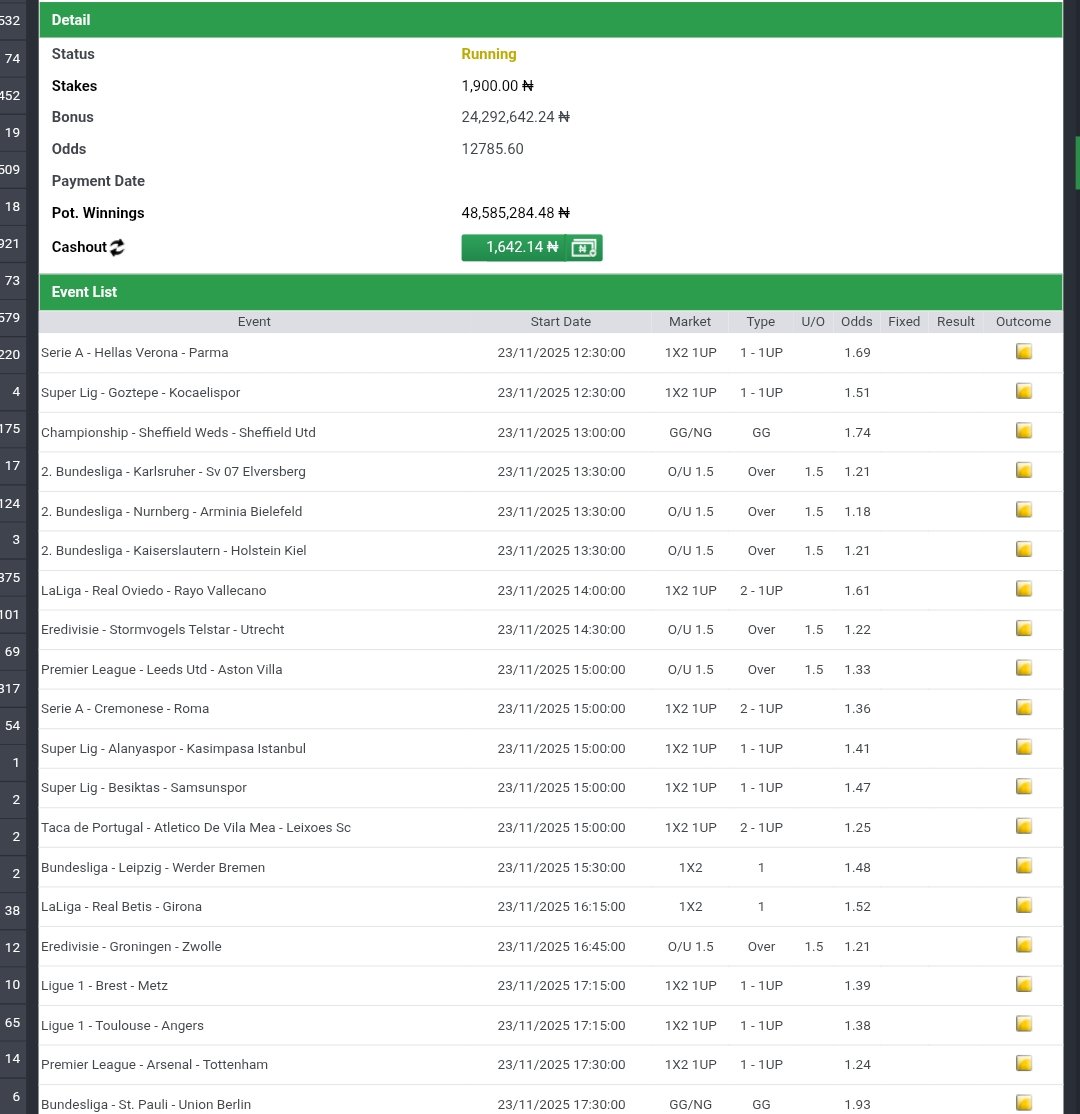Click the U/O column header

813,321
